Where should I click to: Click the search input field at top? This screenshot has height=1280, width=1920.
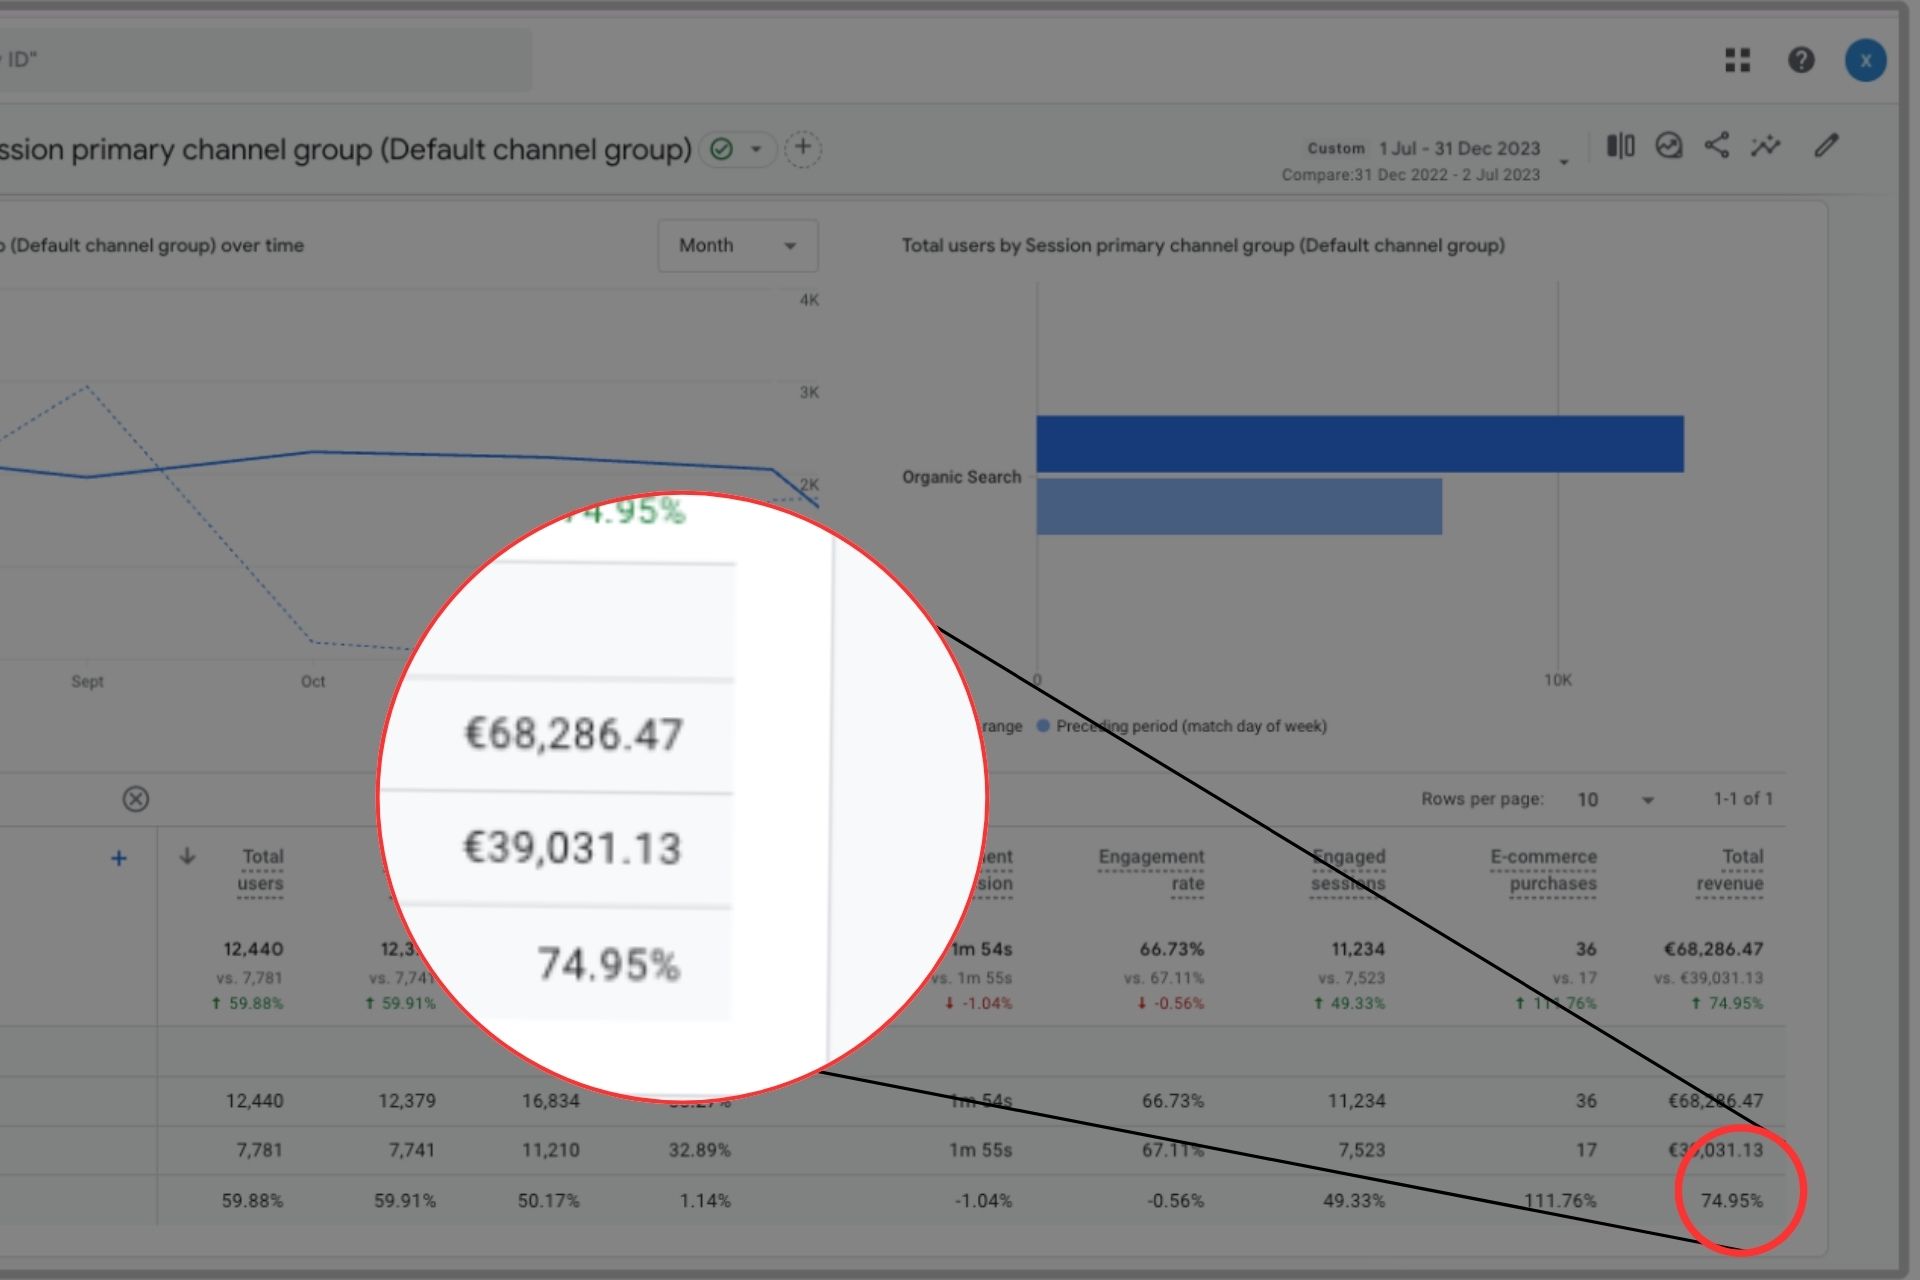[265, 60]
